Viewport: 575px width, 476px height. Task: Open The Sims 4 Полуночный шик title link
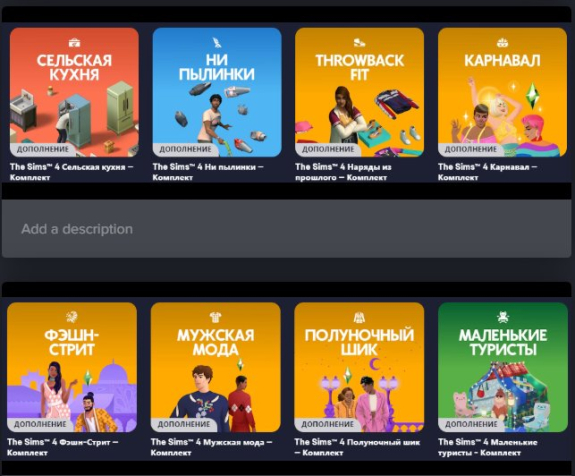click(357, 447)
